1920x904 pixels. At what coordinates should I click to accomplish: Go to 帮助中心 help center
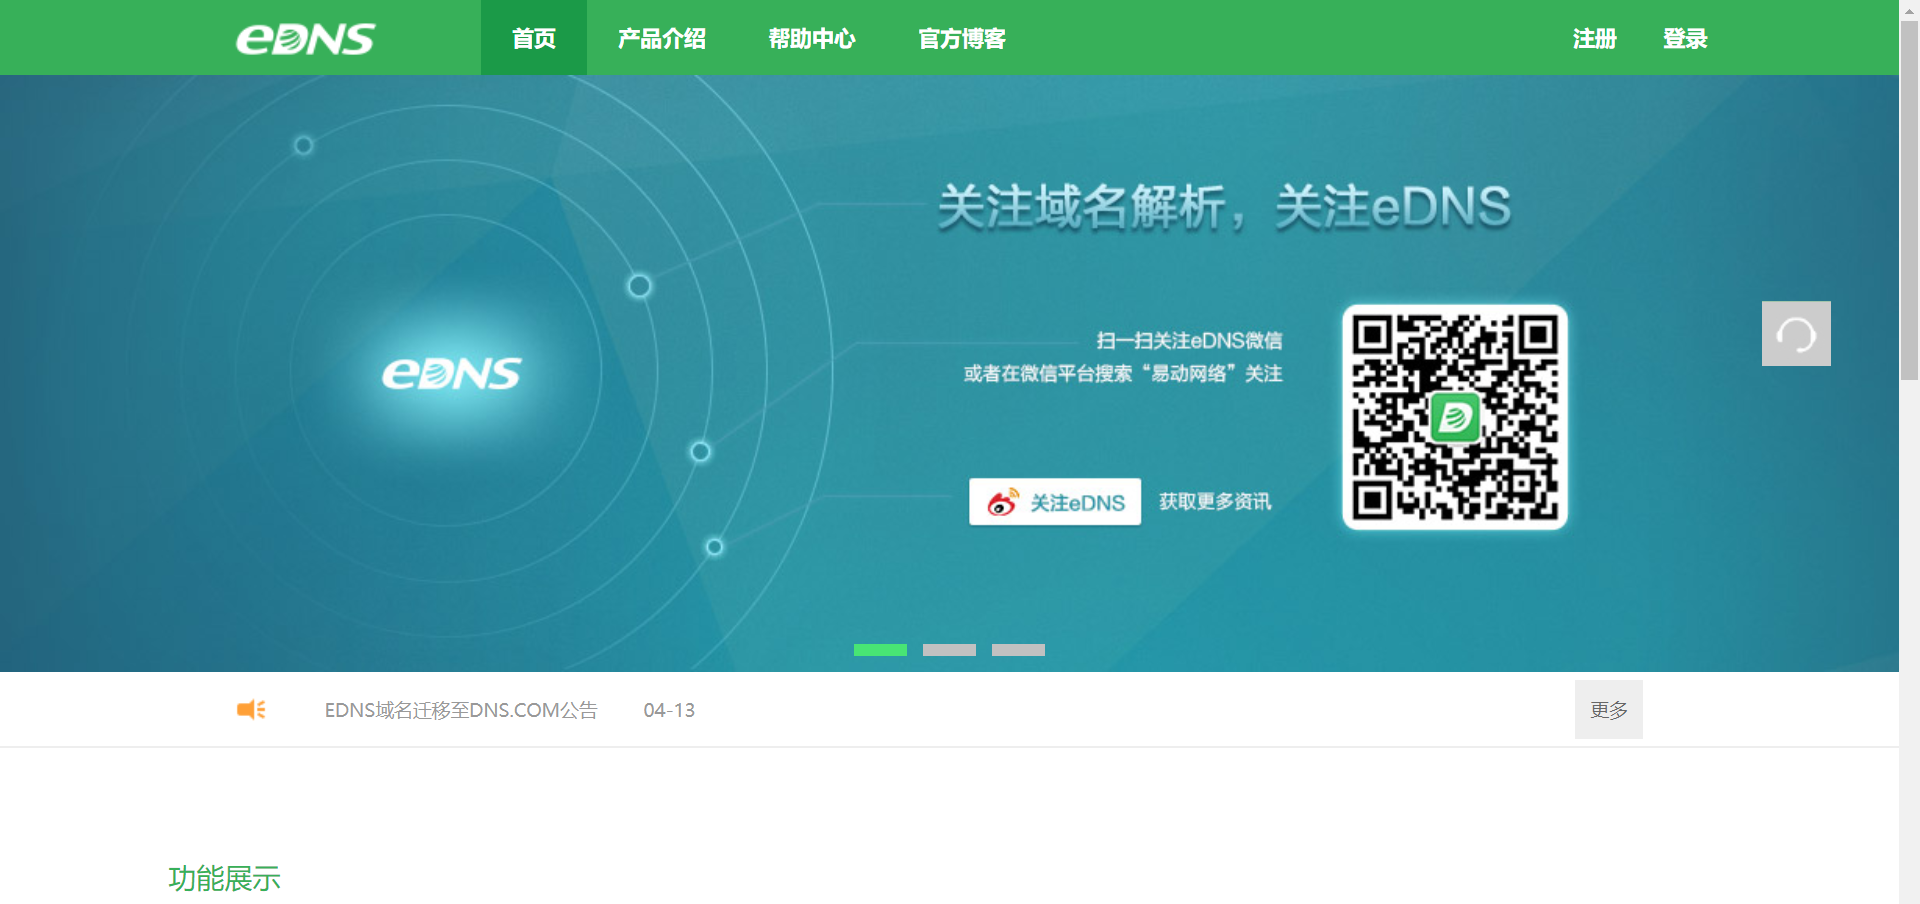[x=812, y=38]
